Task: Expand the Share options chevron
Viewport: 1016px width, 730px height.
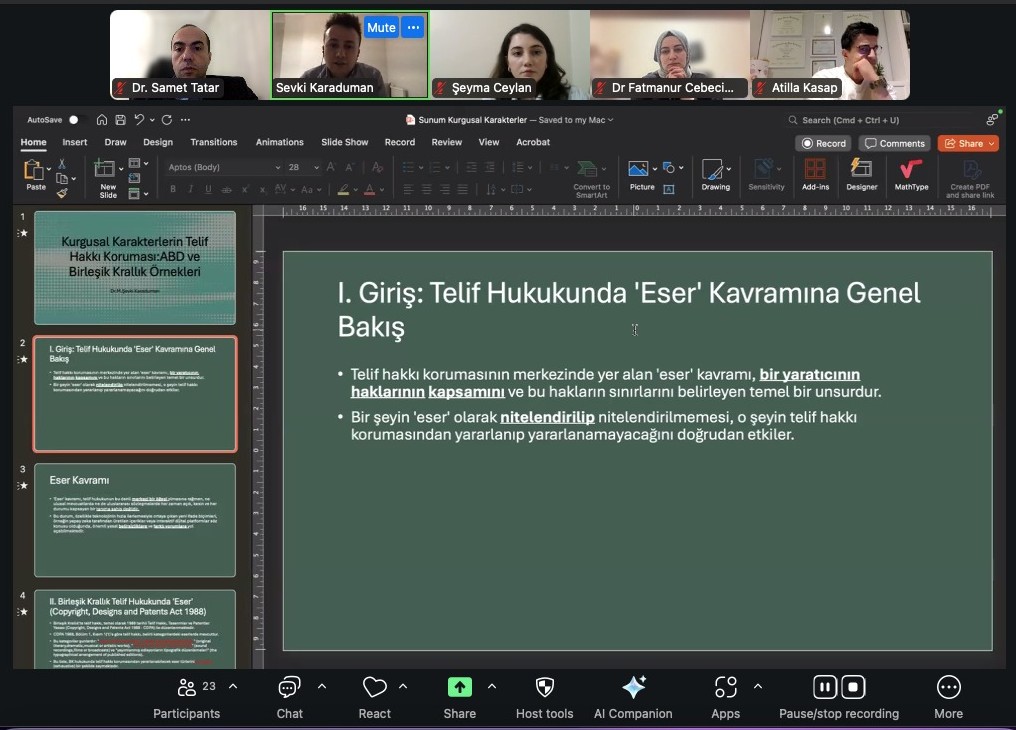Action: tap(491, 687)
